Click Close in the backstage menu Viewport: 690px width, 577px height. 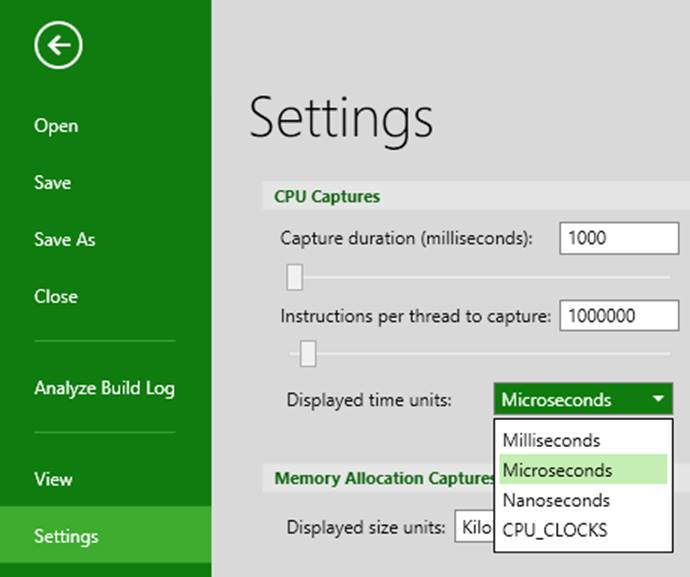click(x=56, y=297)
